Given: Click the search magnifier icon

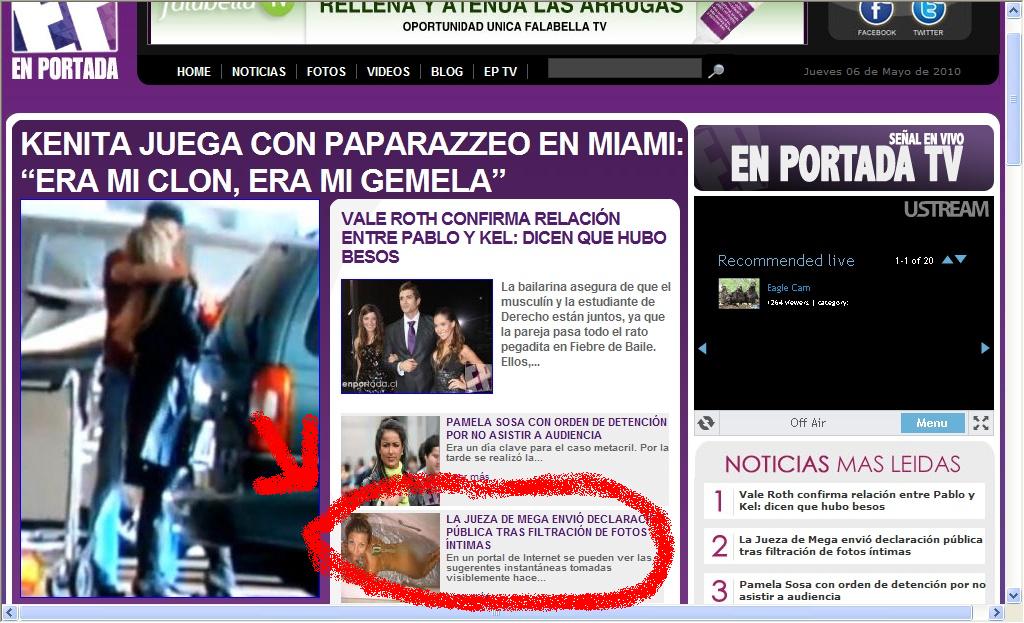Looking at the screenshot, I should (x=716, y=71).
